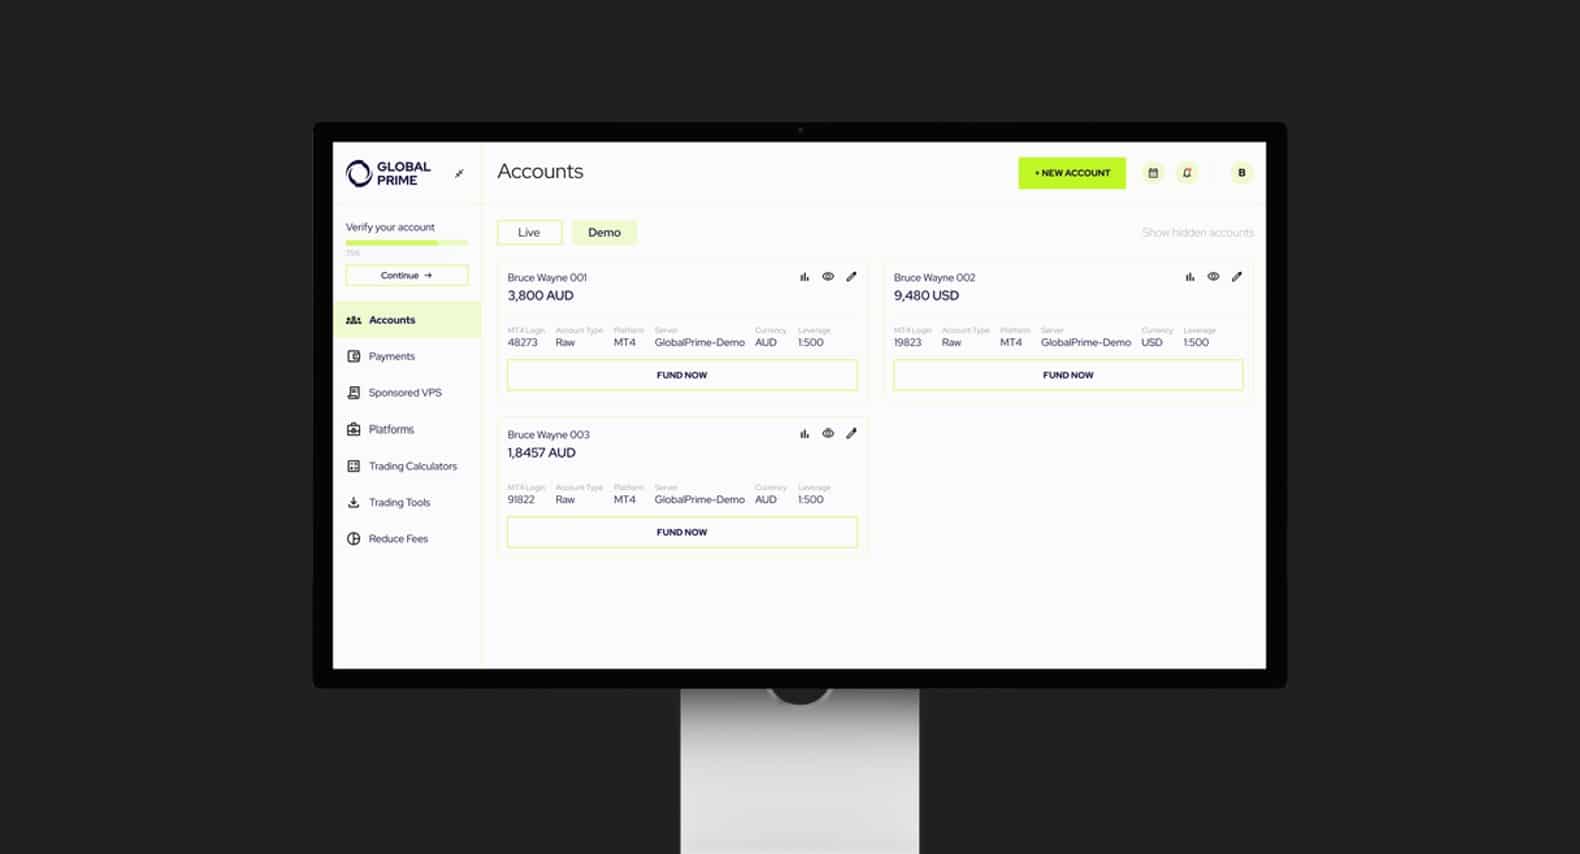This screenshot has height=854, width=1580.
Task: Click the Verify your account label
Action: pyautogui.click(x=390, y=227)
